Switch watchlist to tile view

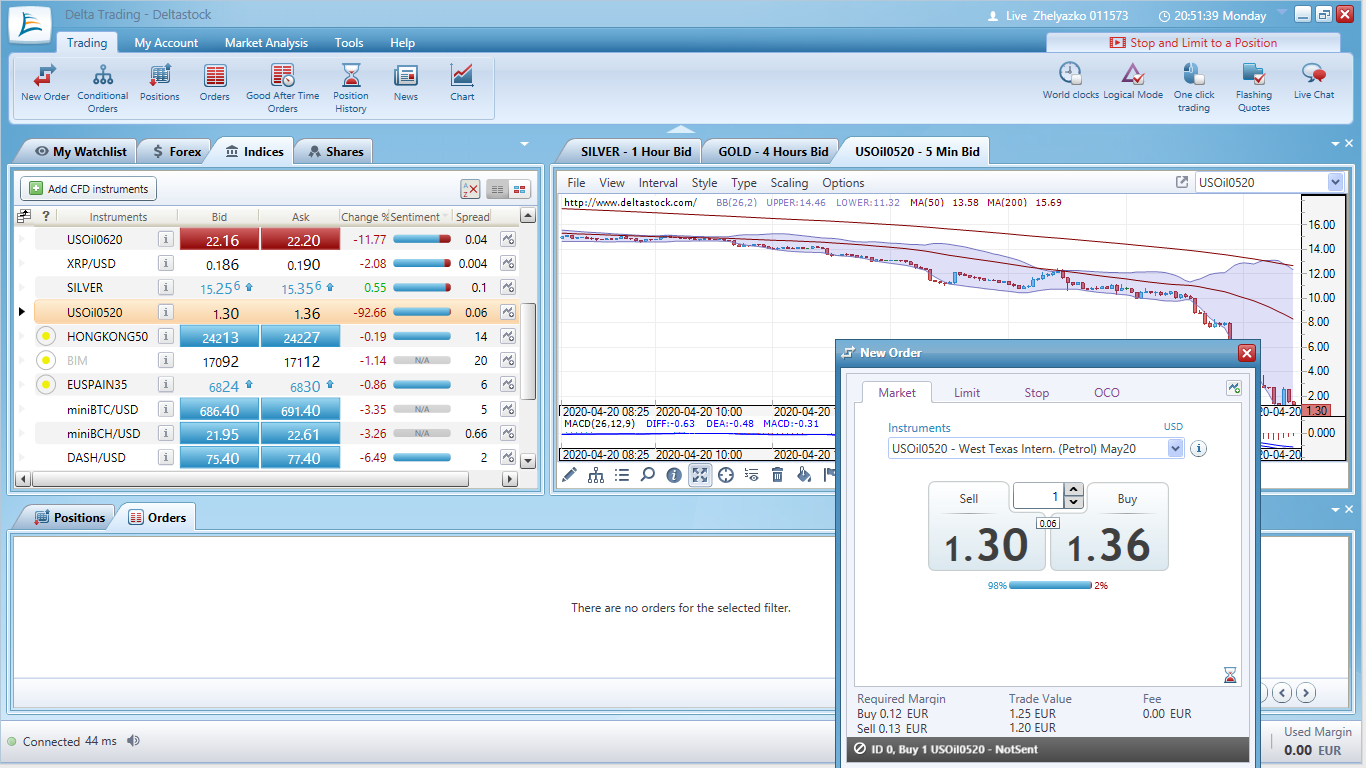tap(520, 189)
